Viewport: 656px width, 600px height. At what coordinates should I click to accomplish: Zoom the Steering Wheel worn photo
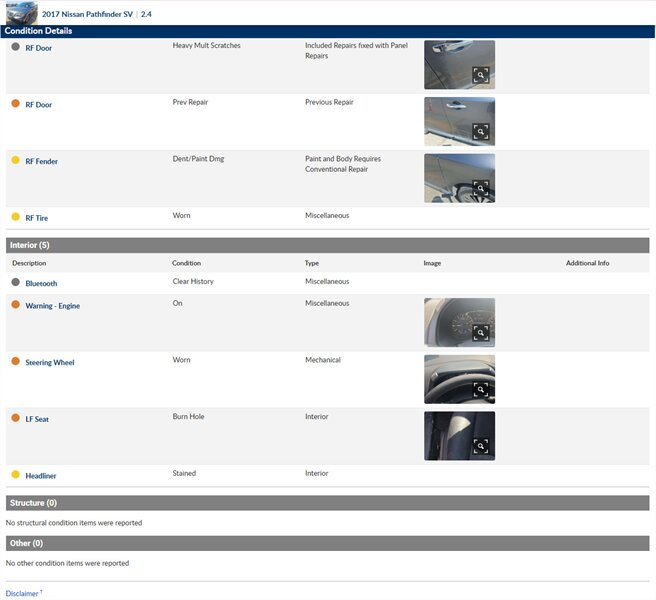480,390
